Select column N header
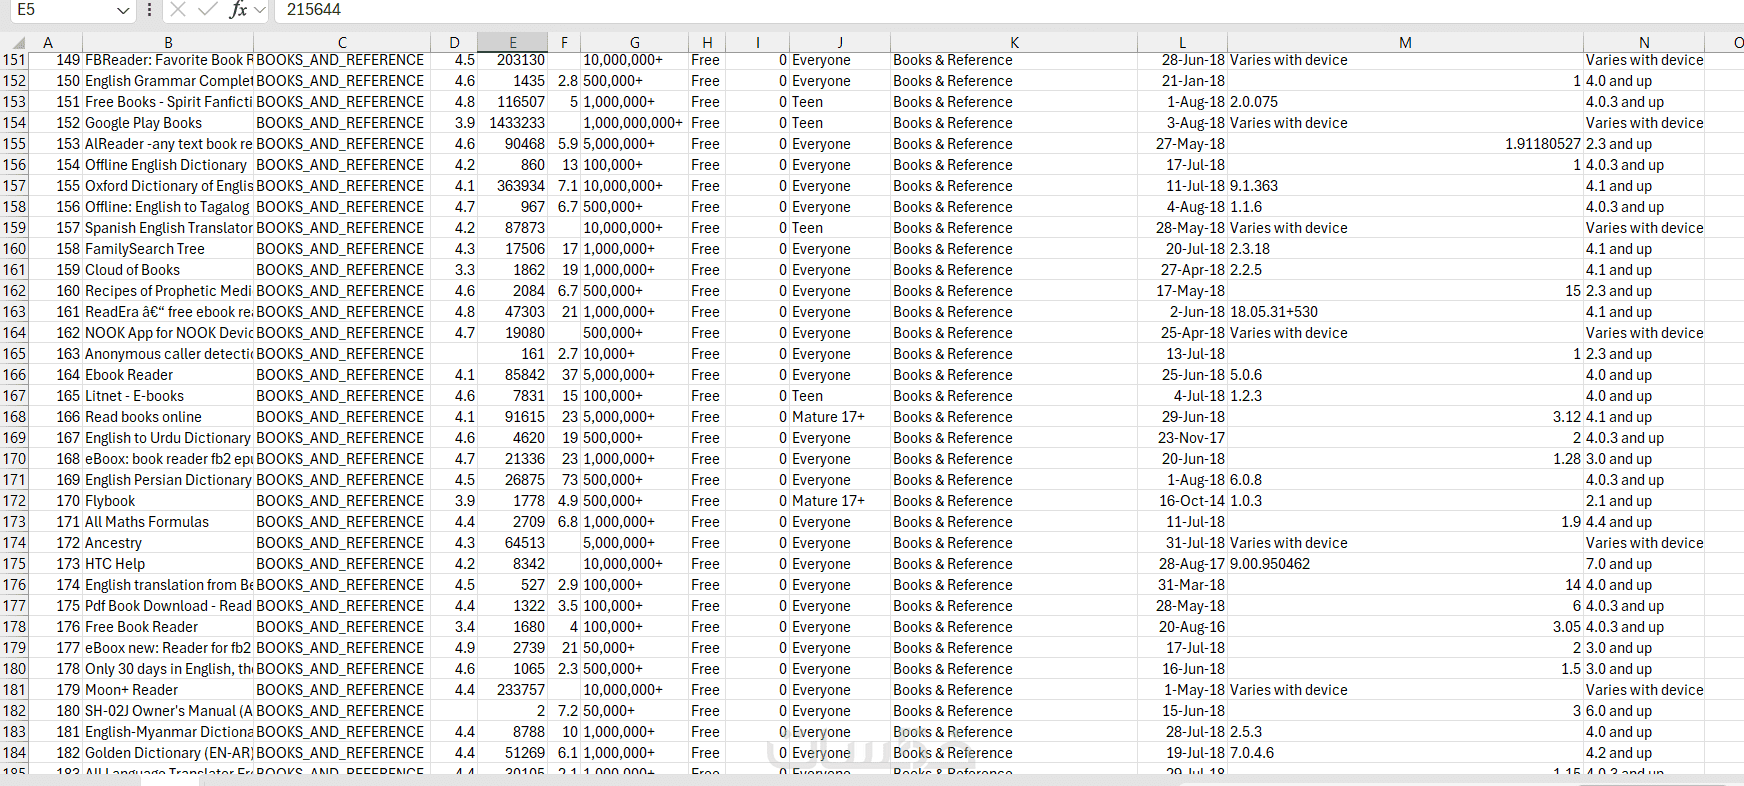 (x=1644, y=42)
